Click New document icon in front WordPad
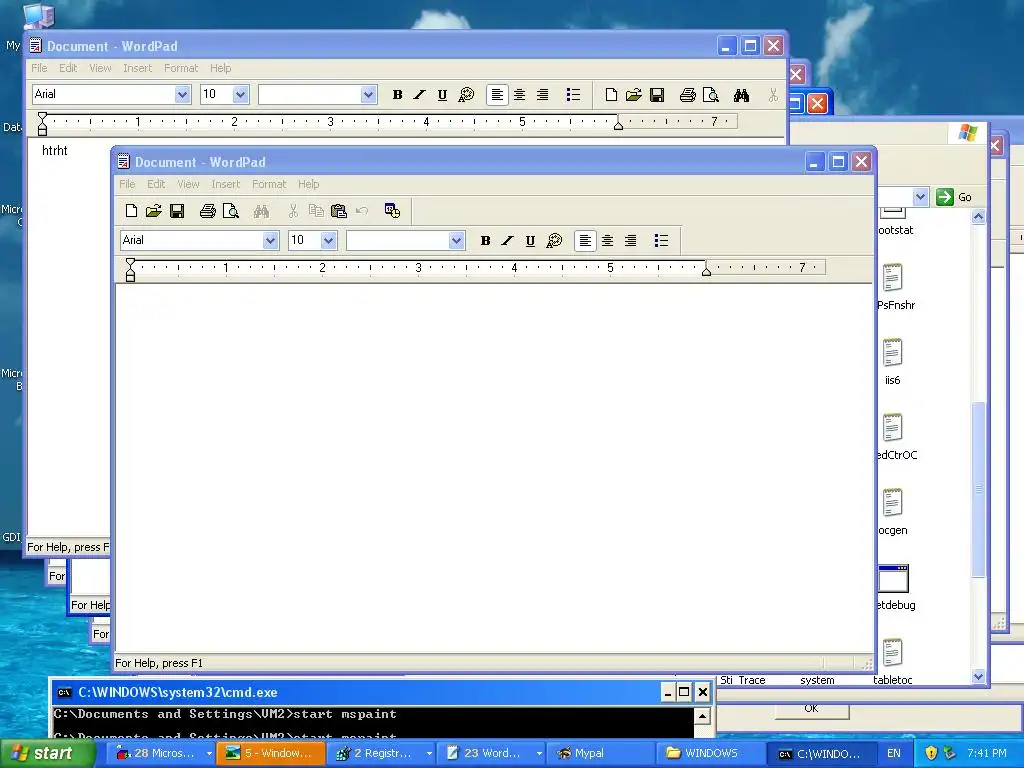The image size is (1024, 768). tap(131, 211)
